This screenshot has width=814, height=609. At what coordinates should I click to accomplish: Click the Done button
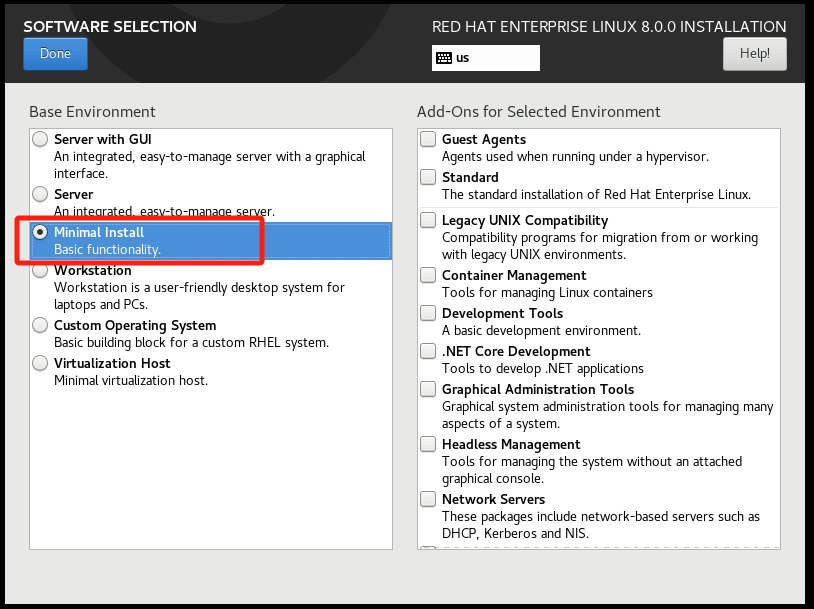point(55,54)
